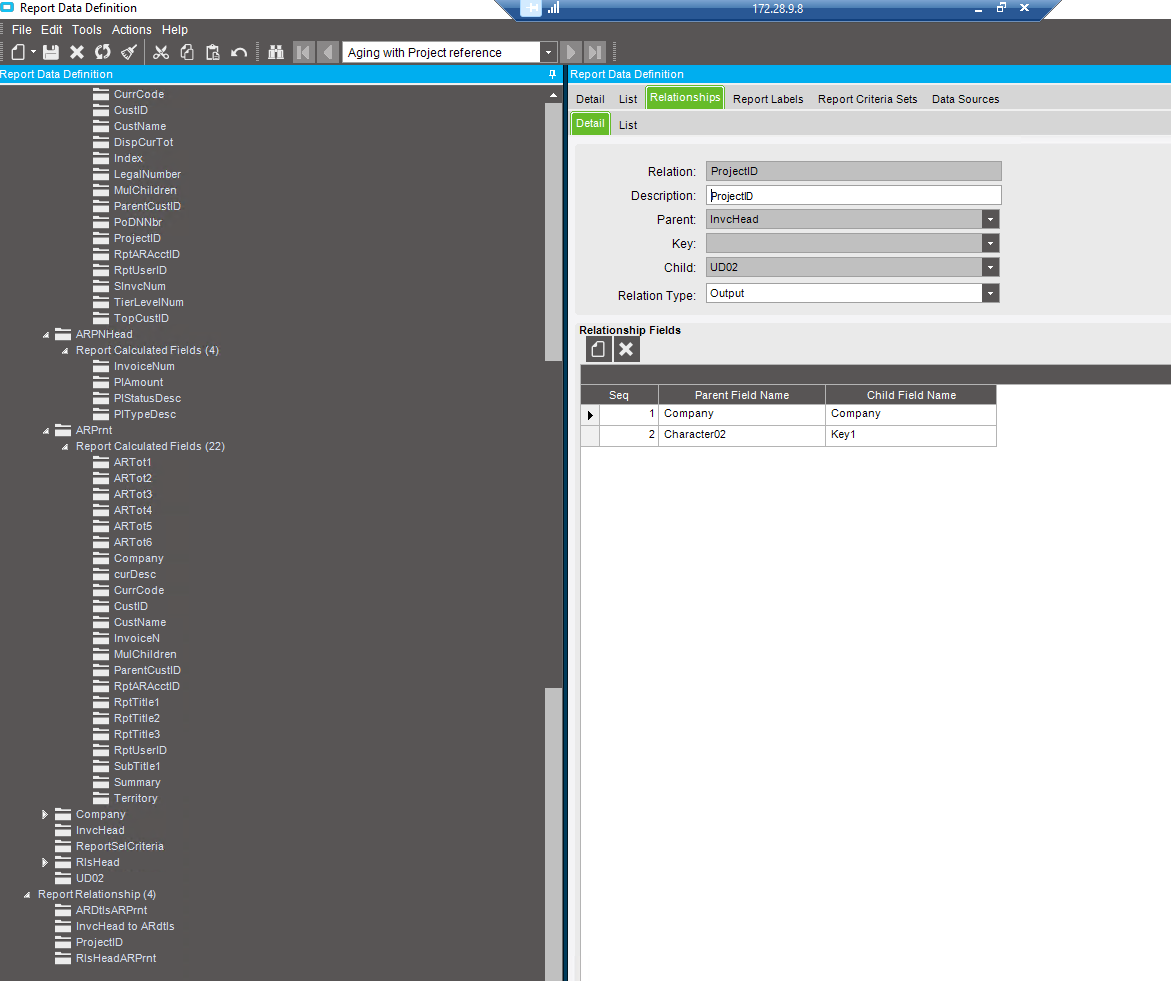Open the Actions menu
This screenshot has width=1171, height=981.
131,30
